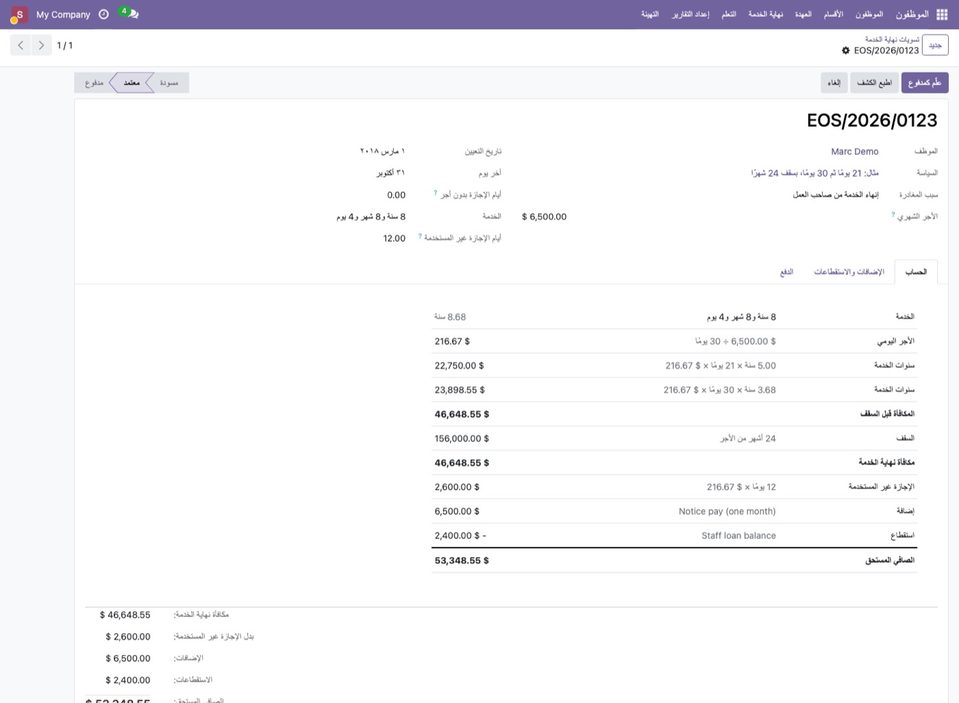Select the مسودة status stage
The image size is (959, 703).
[x=169, y=83]
